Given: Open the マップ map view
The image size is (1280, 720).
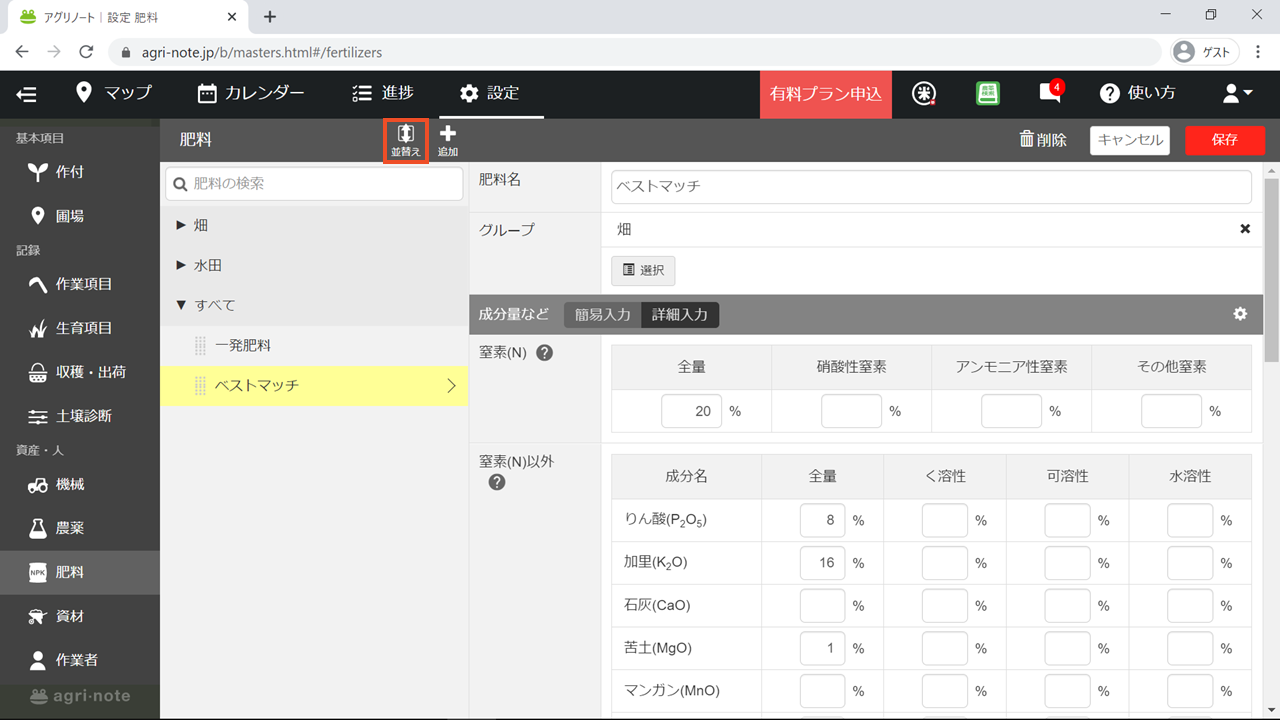Looking at the screenshot, I should 114,93.
